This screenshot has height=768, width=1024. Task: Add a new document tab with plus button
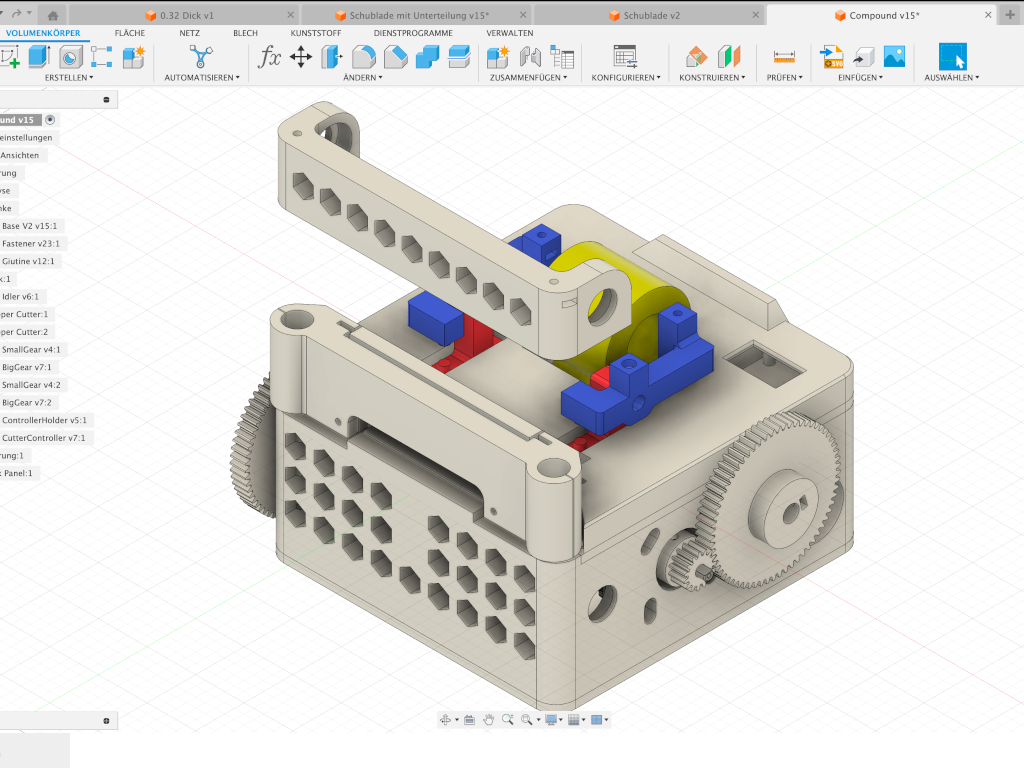(x=1010, y=15)
